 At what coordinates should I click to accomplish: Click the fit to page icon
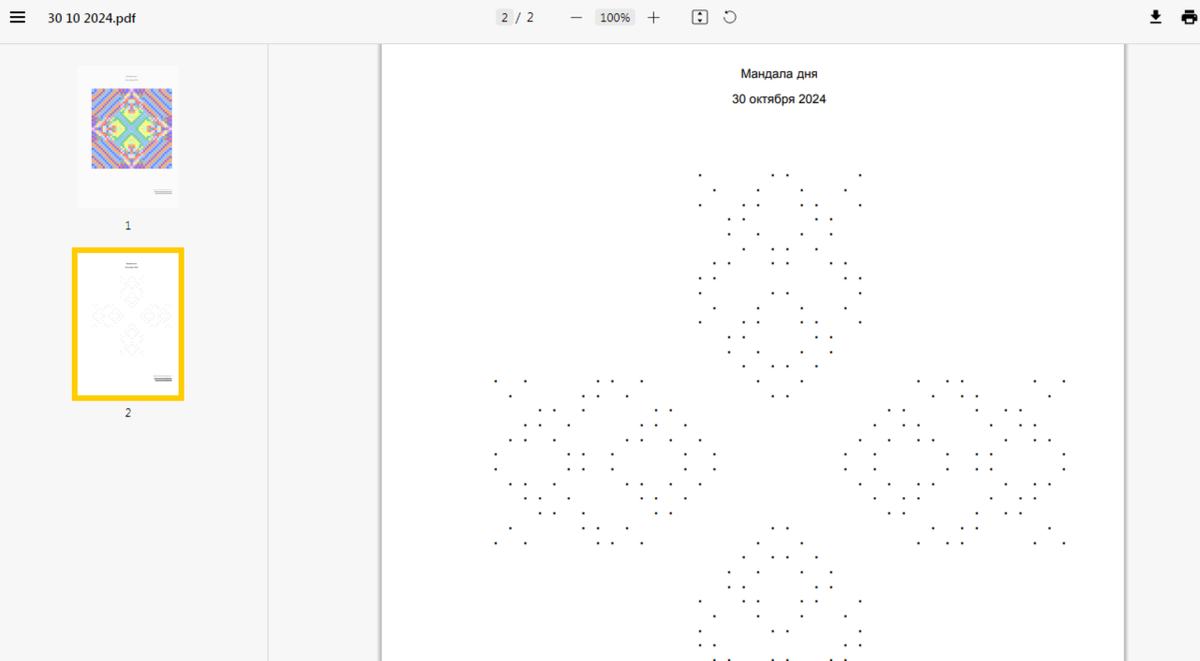700,17
